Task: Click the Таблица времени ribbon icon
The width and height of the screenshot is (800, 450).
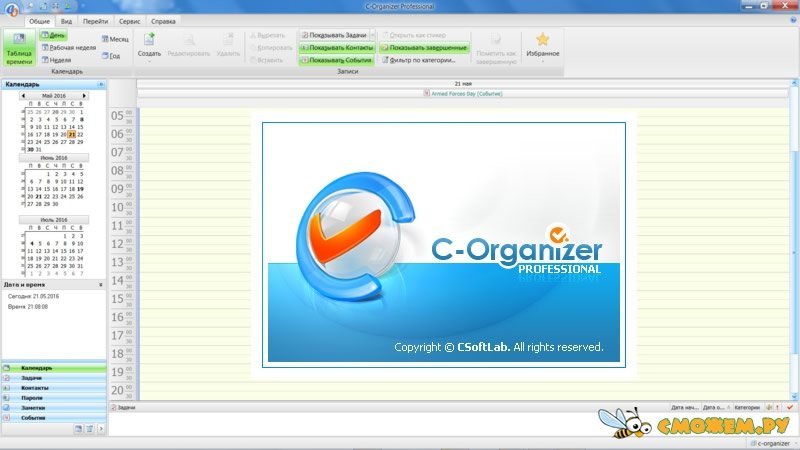Action: click(x=19, y=49)
